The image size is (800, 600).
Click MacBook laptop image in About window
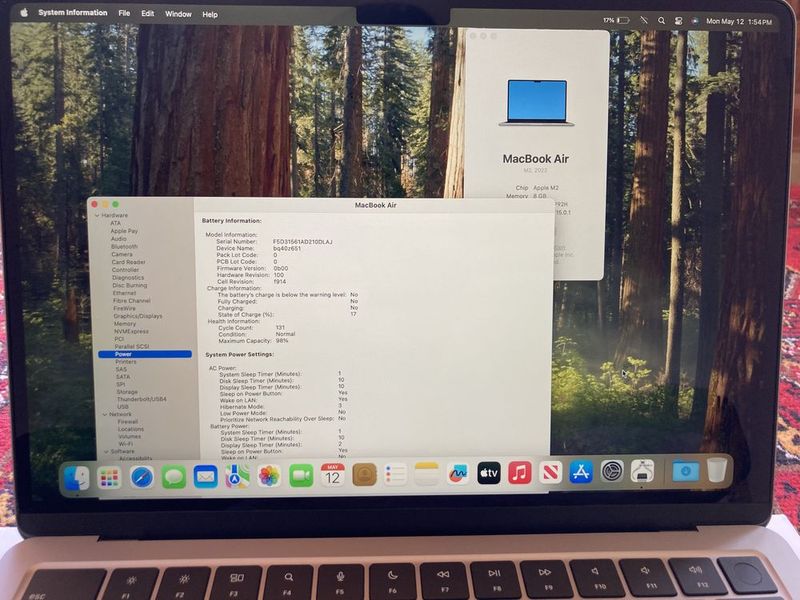pyautogui.click(x=536, y=103)
